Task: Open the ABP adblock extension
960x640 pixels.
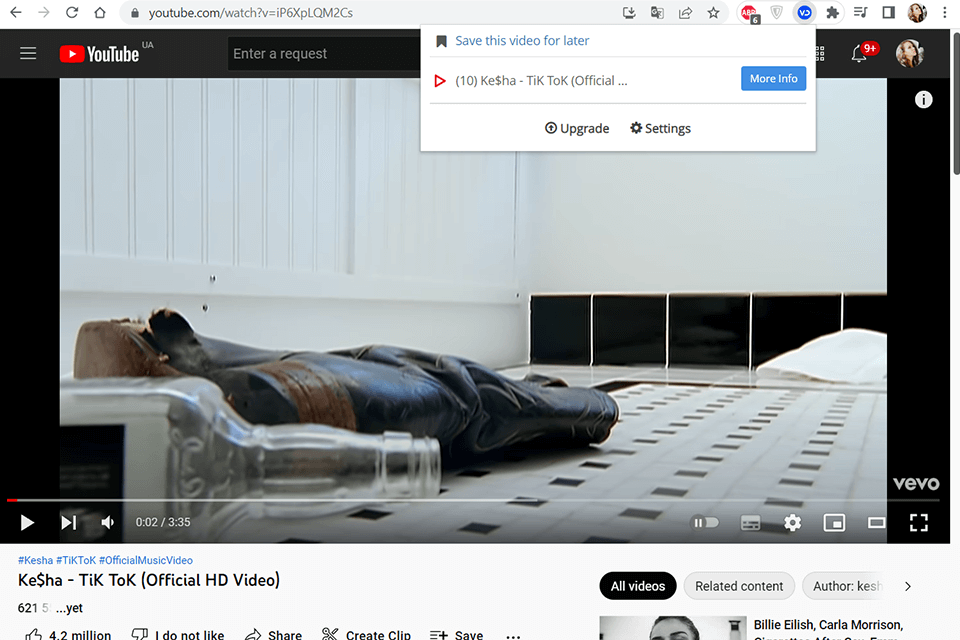Action: point(749,13)
